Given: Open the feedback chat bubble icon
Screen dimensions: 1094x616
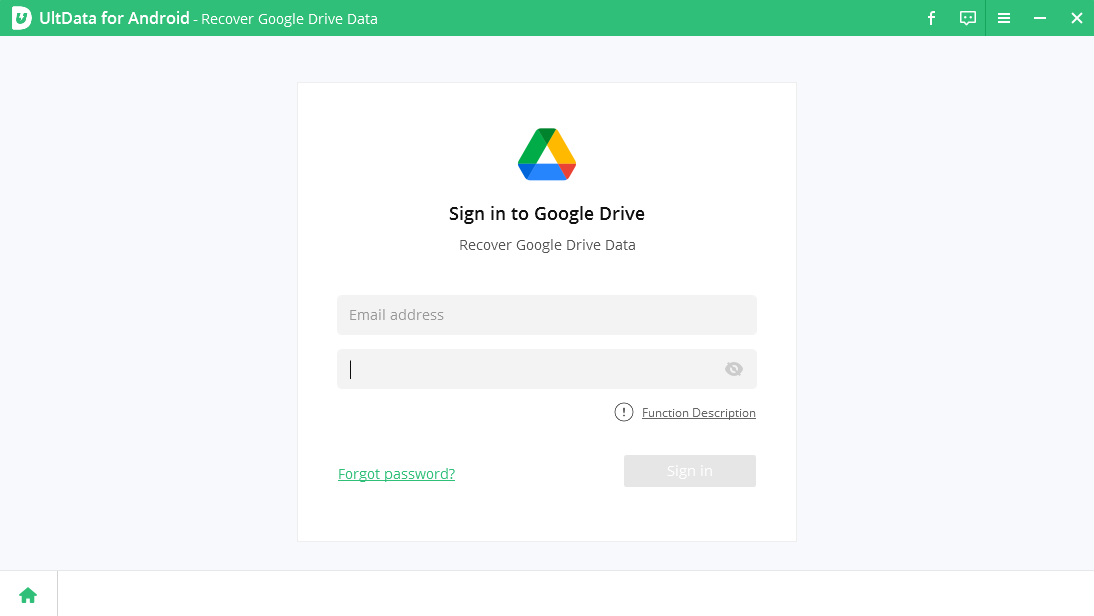Looking at the screenshot, I should click(967, 18).
